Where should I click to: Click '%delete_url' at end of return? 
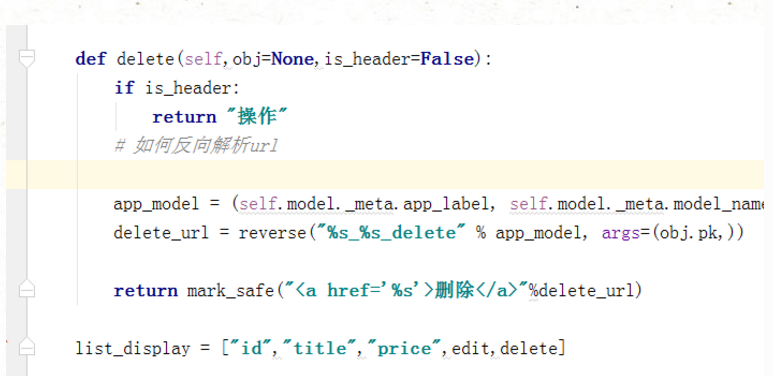[581, 291]
